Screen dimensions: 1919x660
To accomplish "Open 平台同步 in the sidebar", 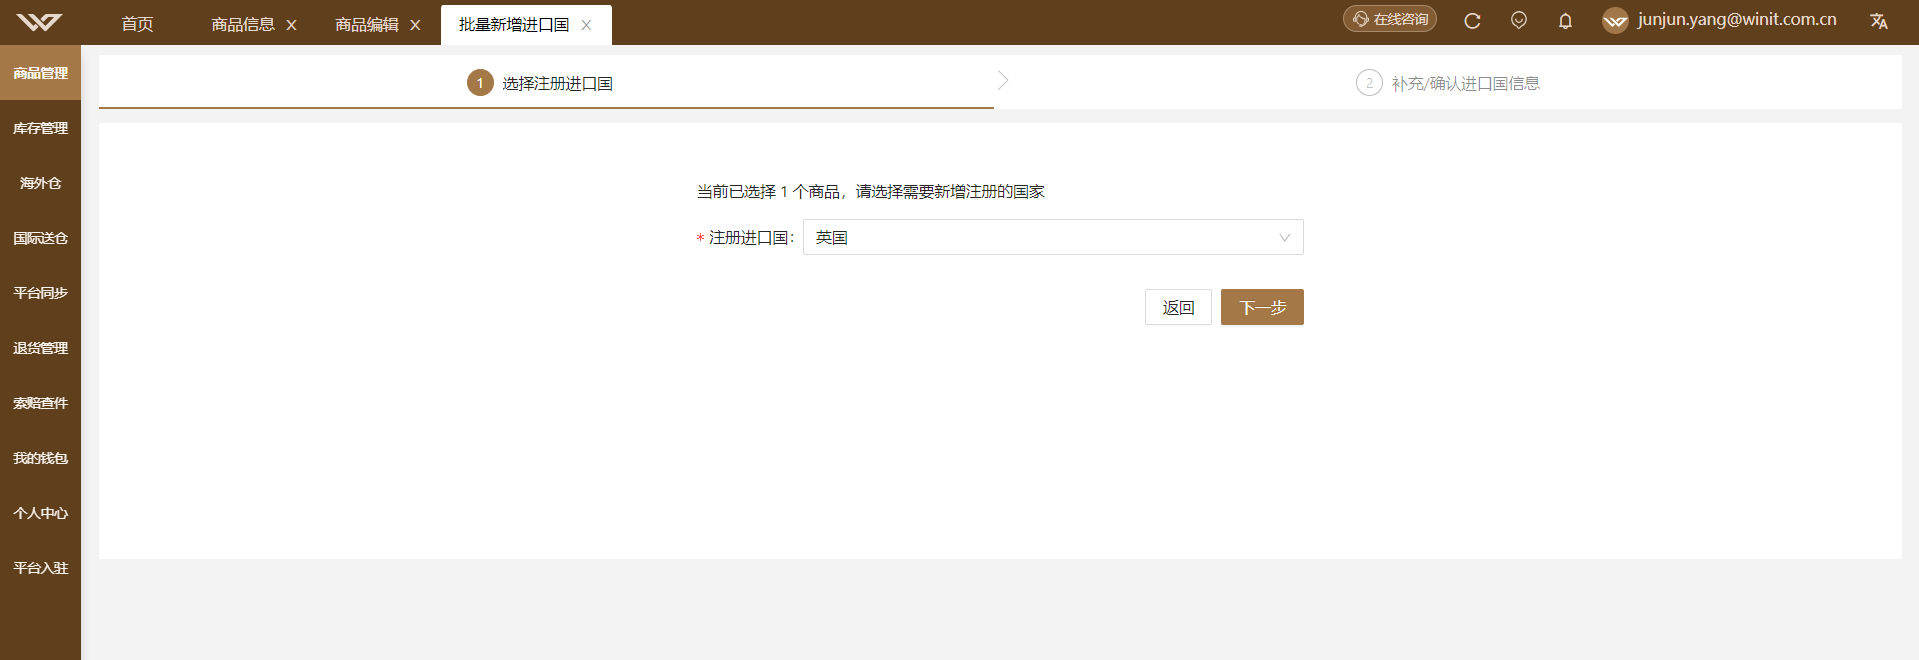I will (40, 293).
